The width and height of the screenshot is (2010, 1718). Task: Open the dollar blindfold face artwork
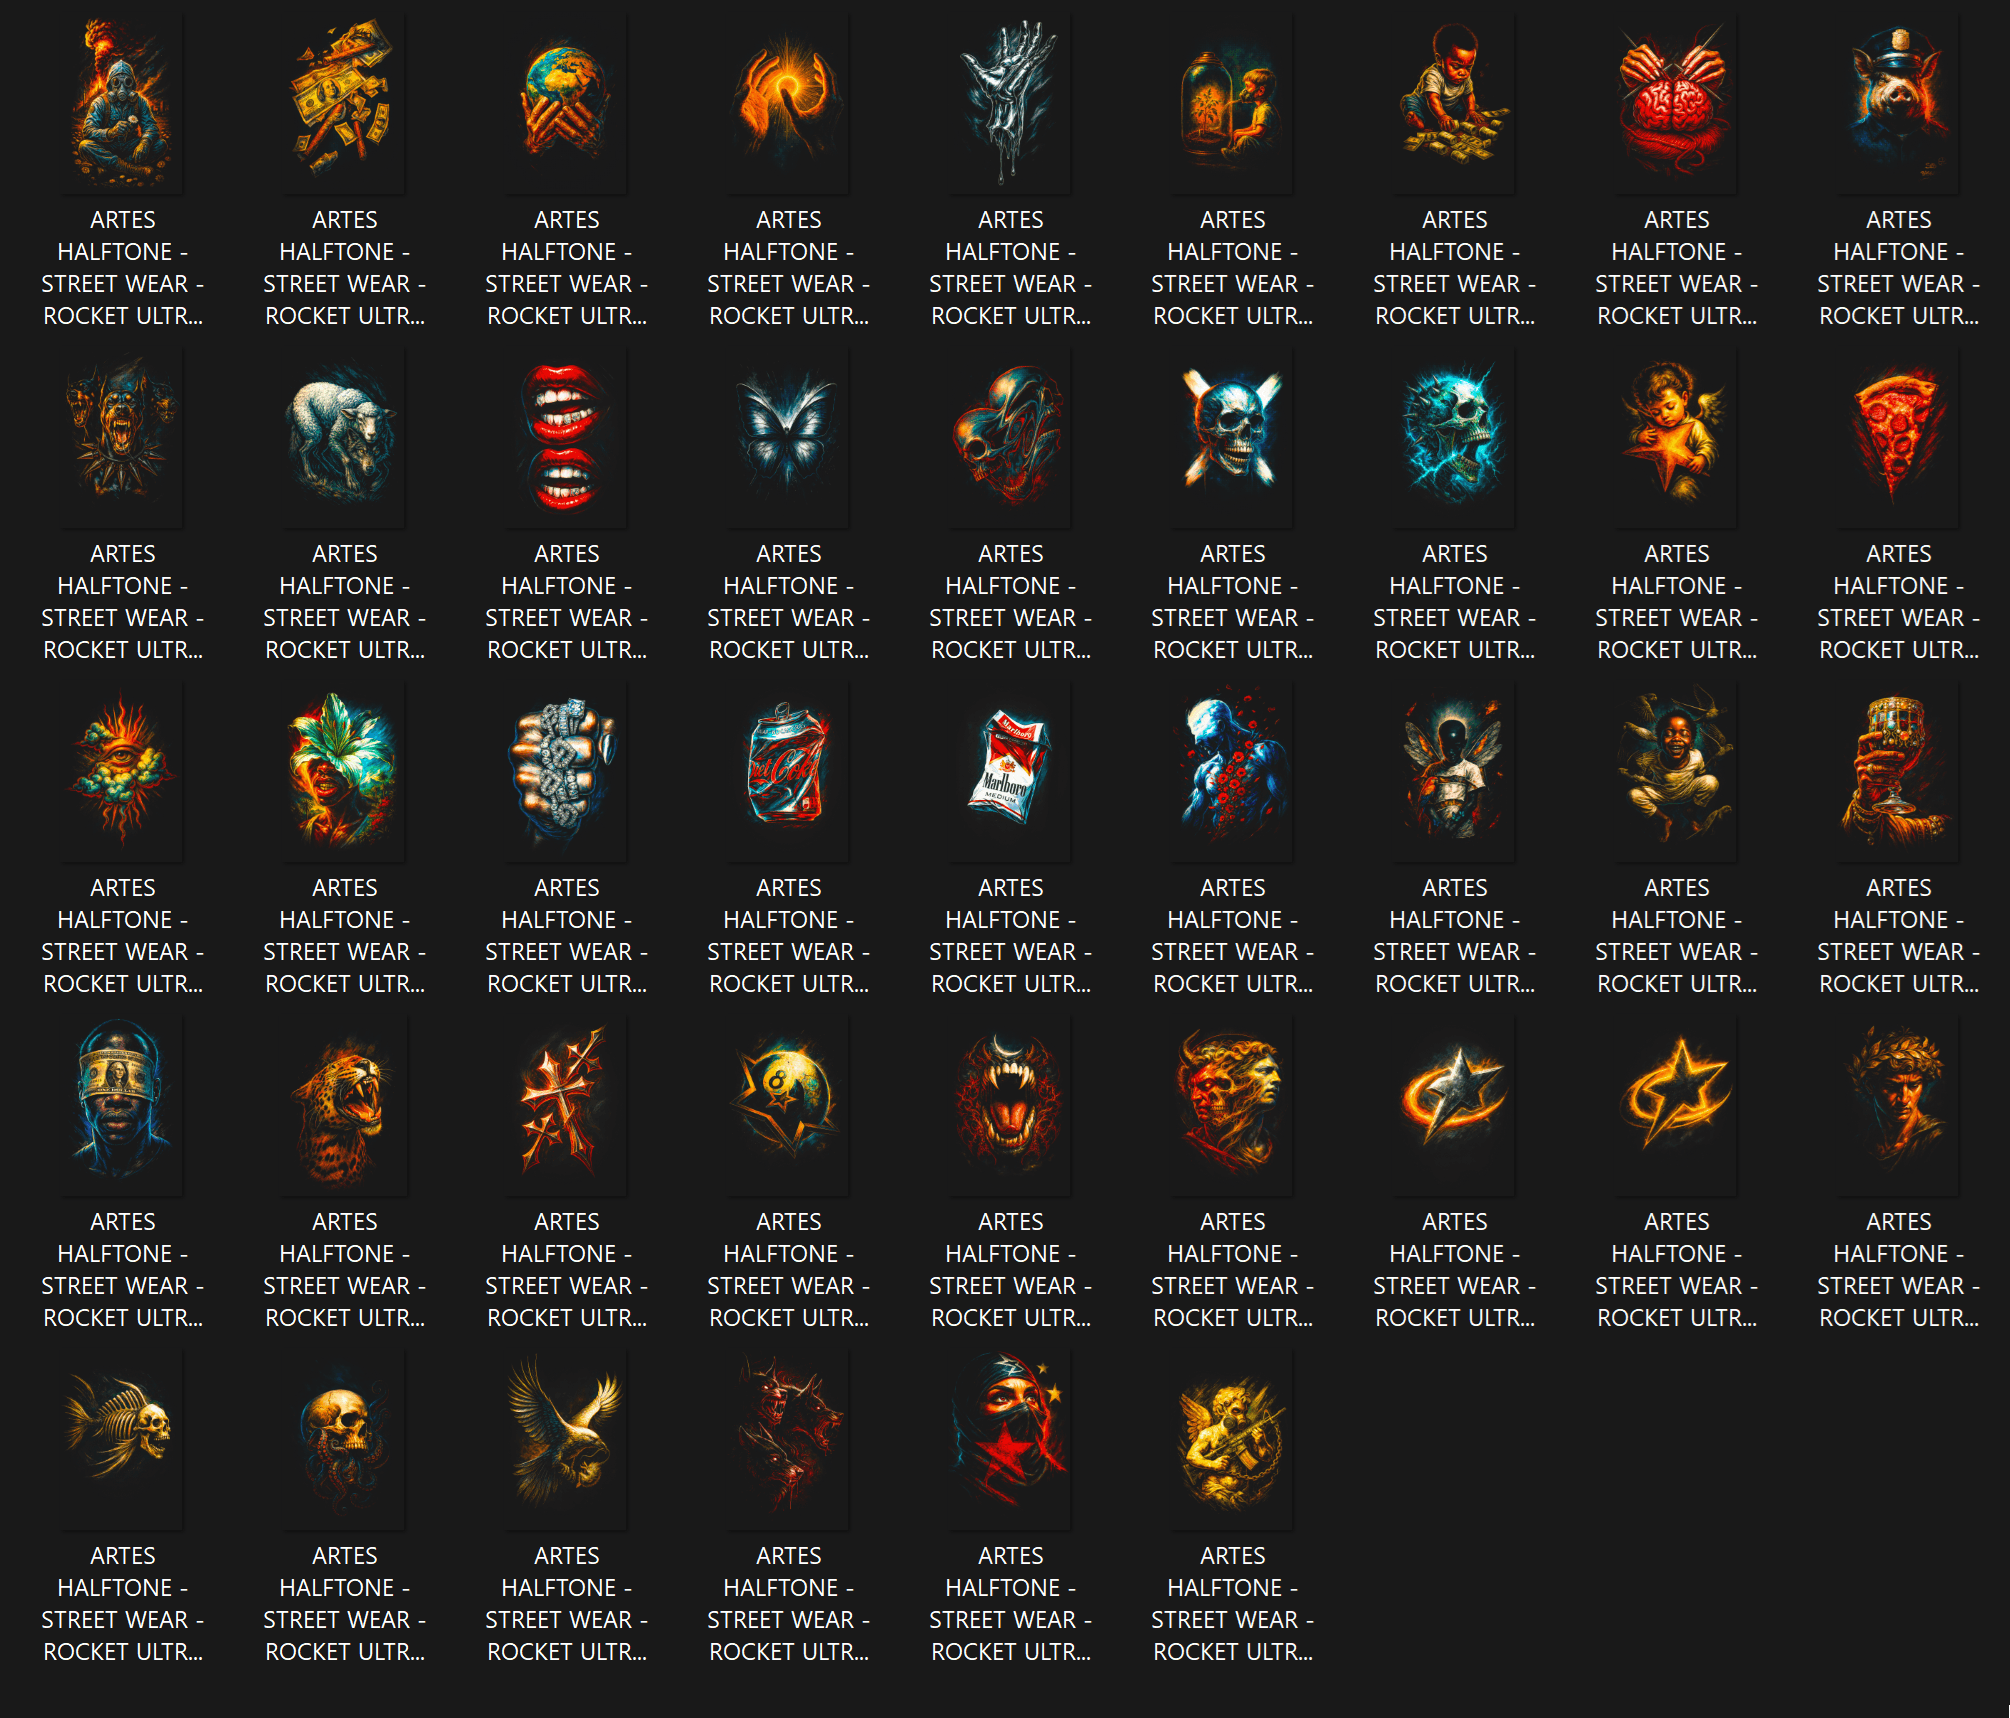click(x=122, y=1105)
